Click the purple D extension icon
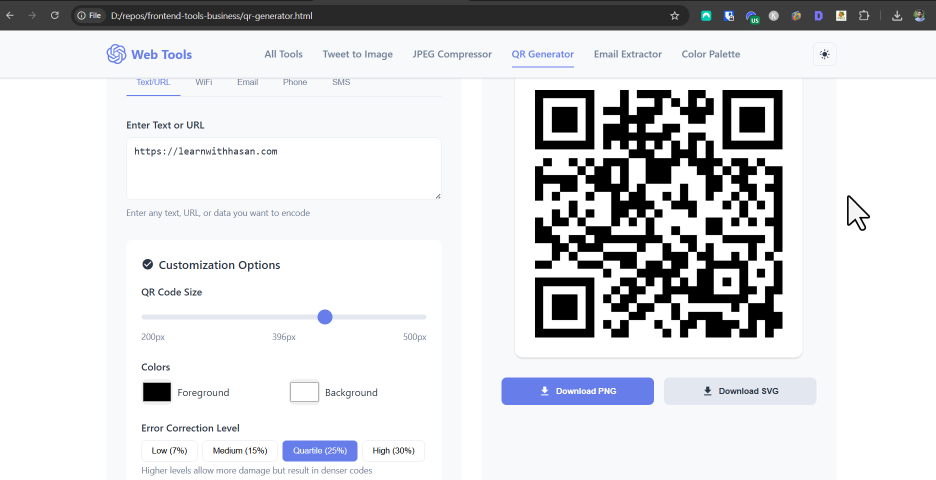This screenshot has width=936, height=480. [x=818, y=16]
